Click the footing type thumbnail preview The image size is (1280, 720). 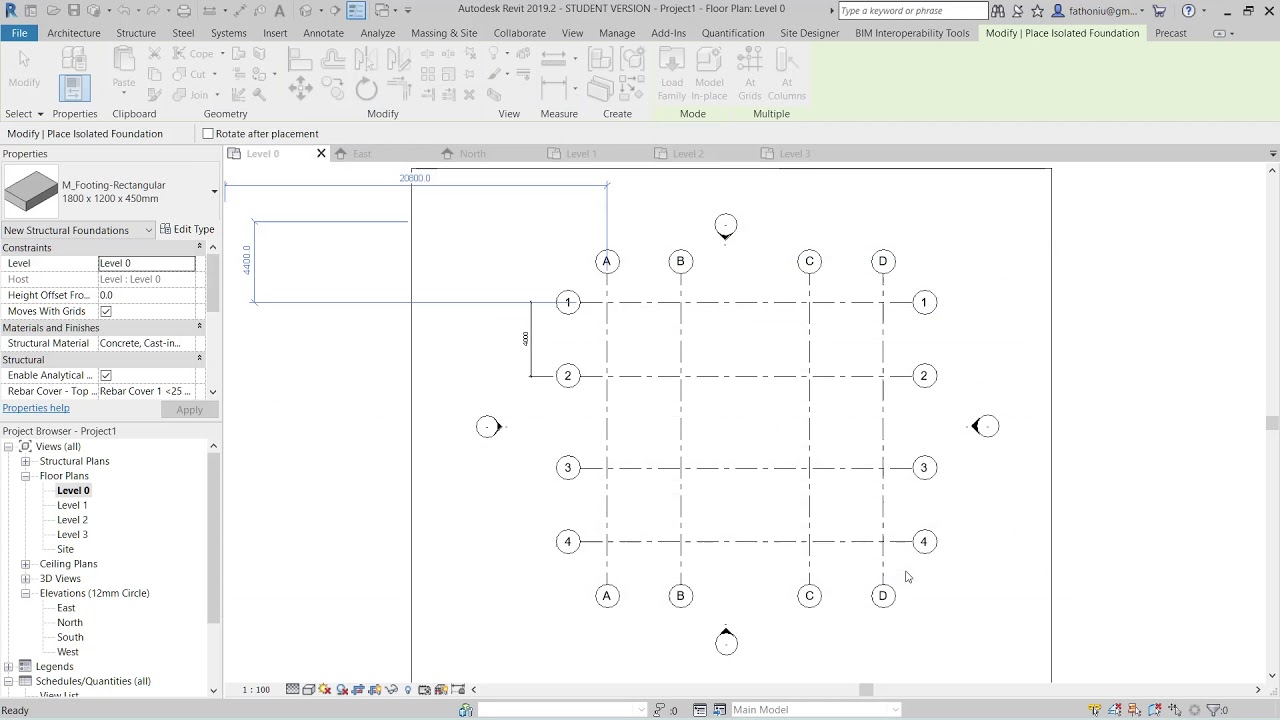[x=31, y=192]
